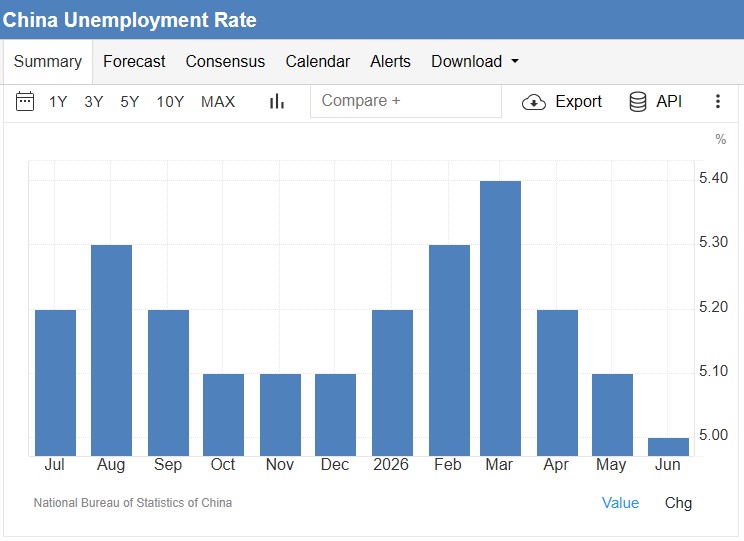This screenshot has height=541, width=744.
Task: Click the Compare + input field
Action: 406,101
